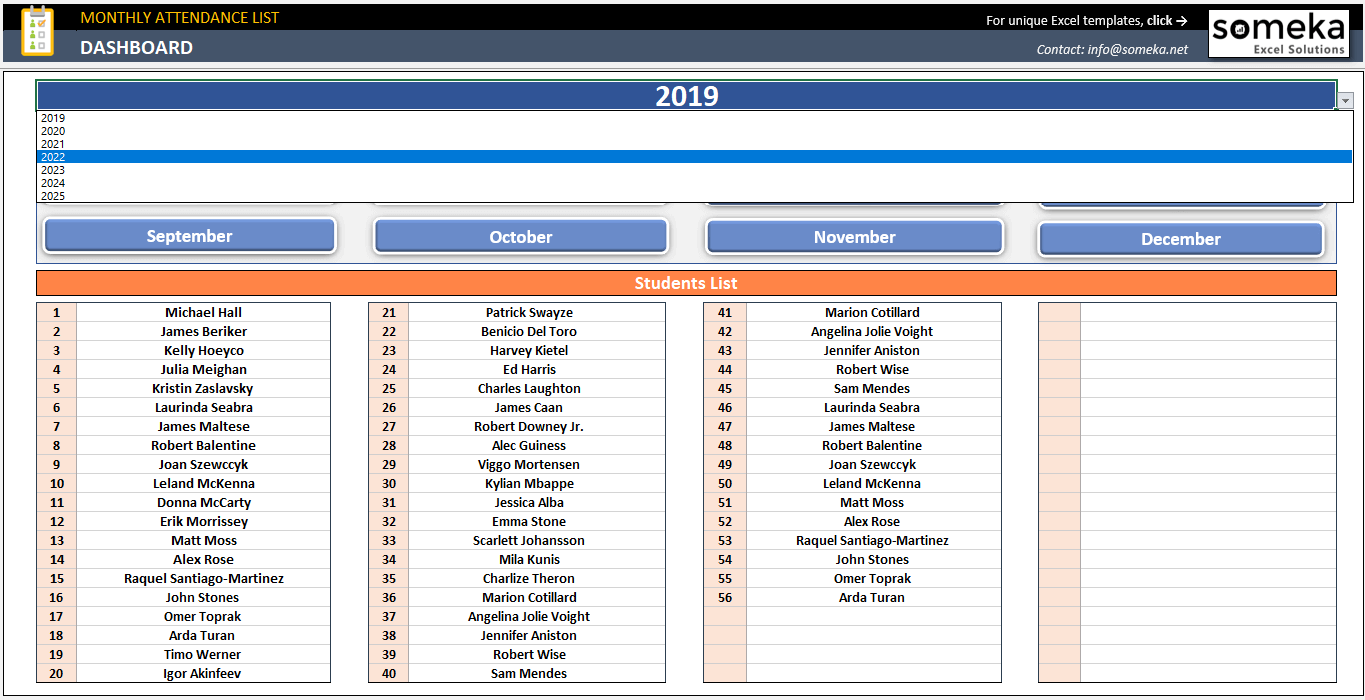This screenshot has width=1365, height=700.
Task: Select student cell James Beriker
Action: point(203,332)
